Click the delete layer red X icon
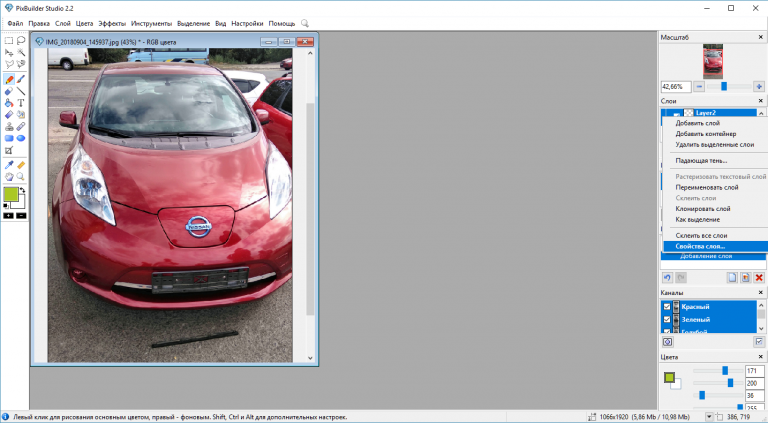The height and width of the screenshot is (423, 768). [x=759, y=277]
